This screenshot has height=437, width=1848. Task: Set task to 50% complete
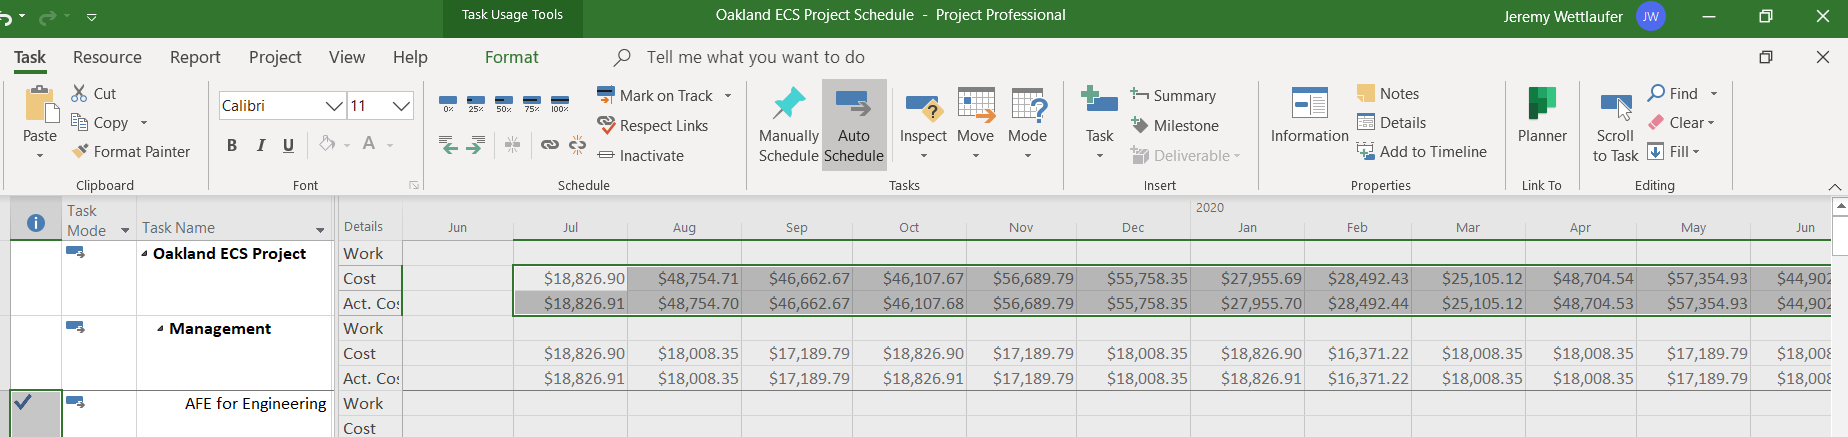coord(504,103)
